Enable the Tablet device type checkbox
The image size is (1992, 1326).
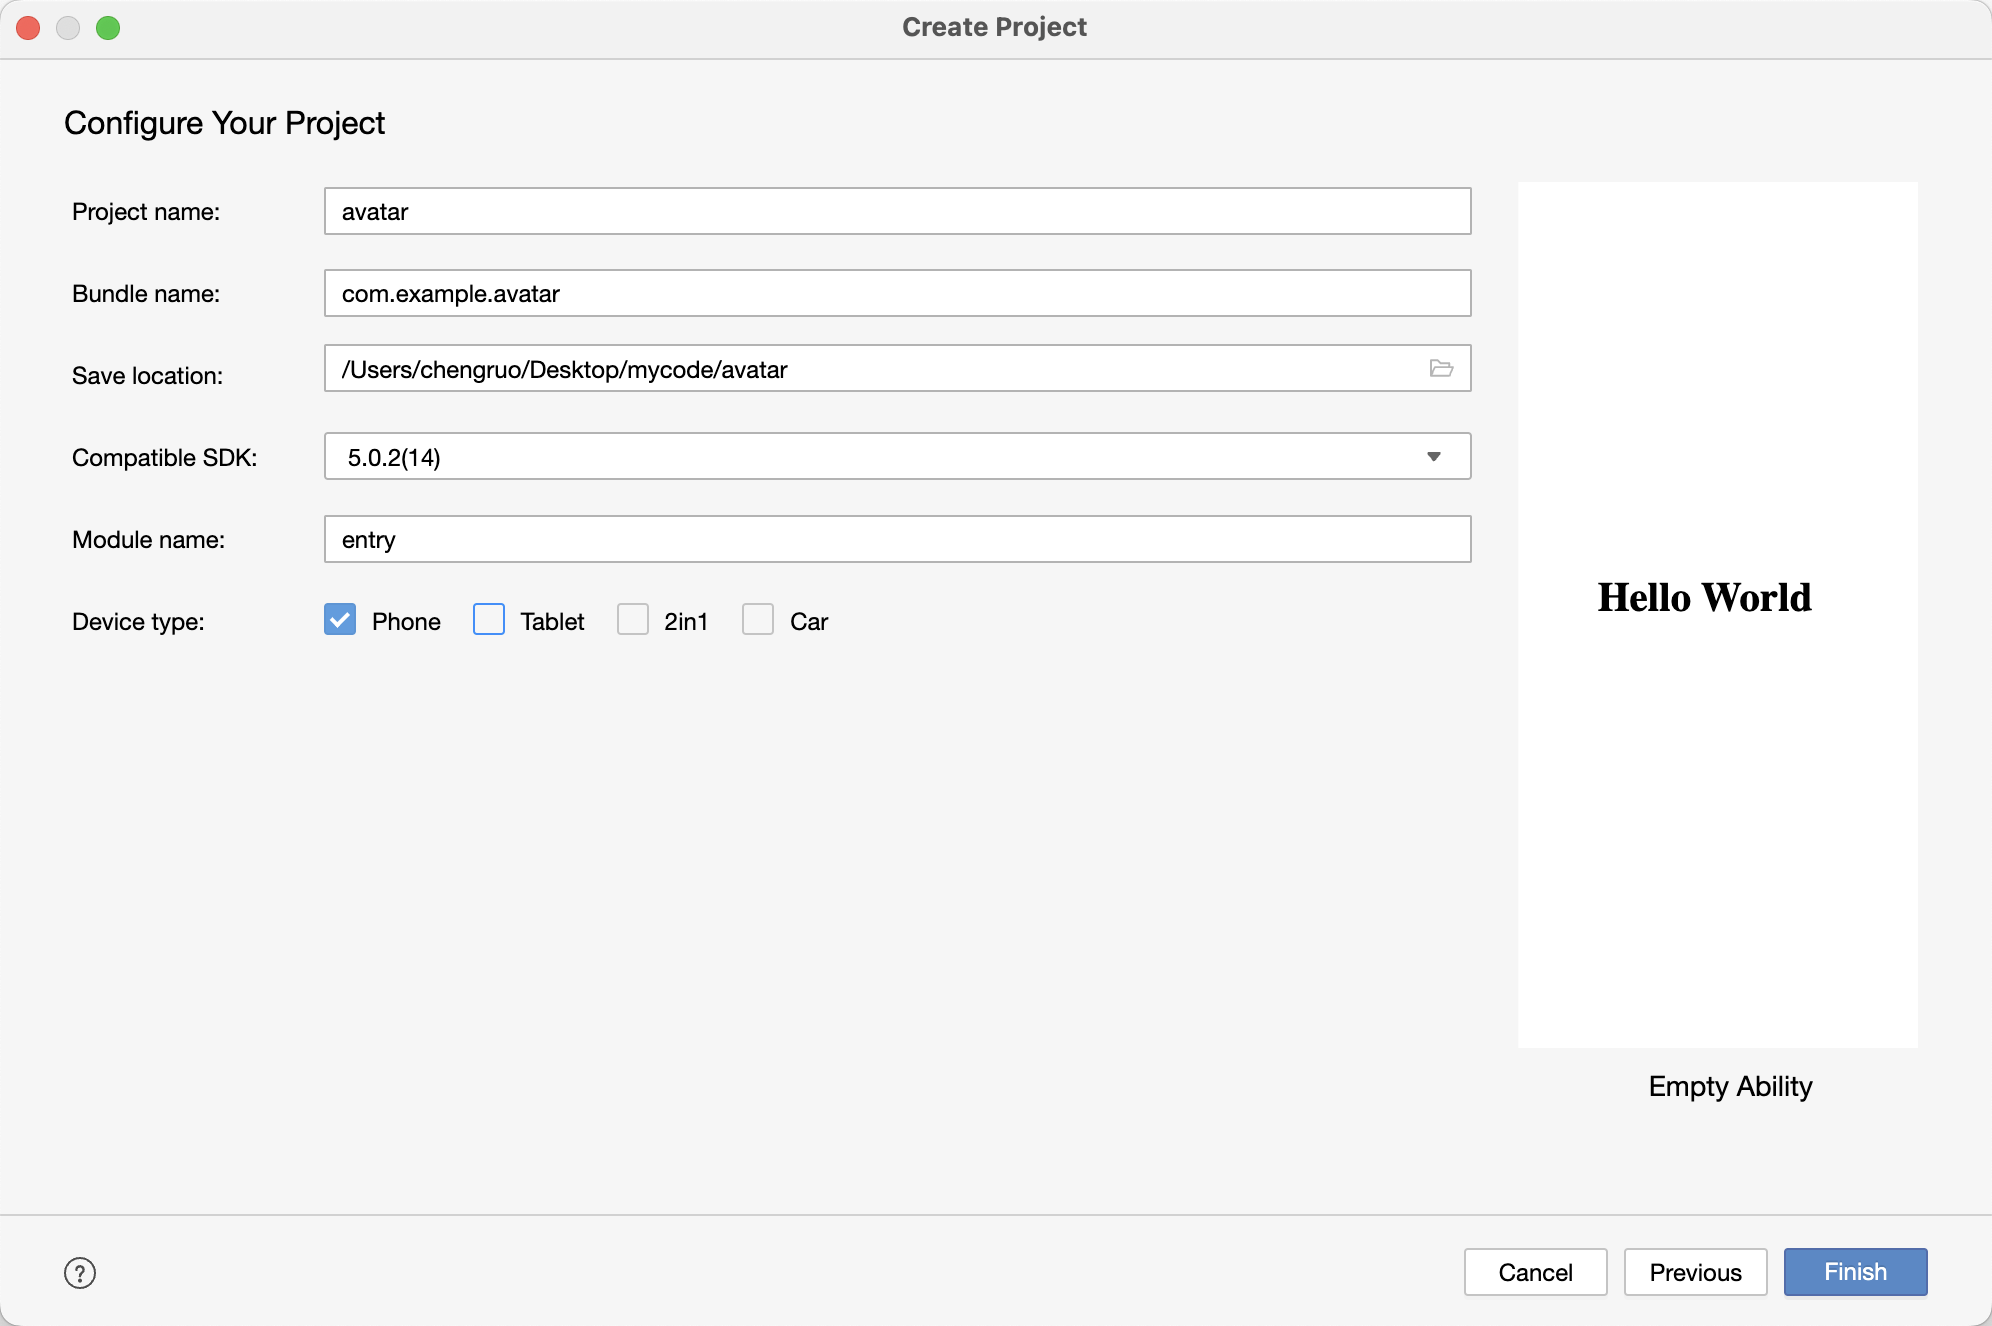tap(489, 620)
